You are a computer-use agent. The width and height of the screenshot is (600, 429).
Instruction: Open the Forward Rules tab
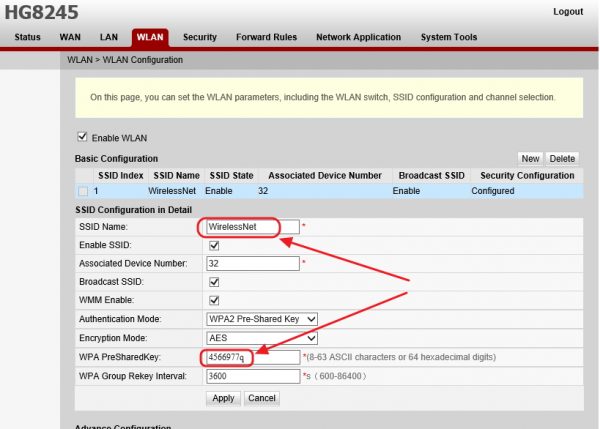(266, 38)
